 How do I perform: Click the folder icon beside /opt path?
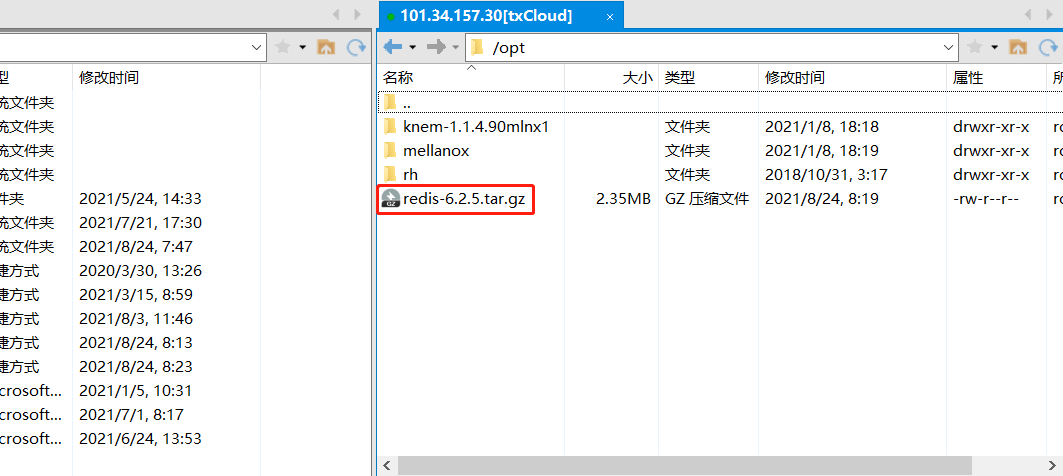point(478,47)
